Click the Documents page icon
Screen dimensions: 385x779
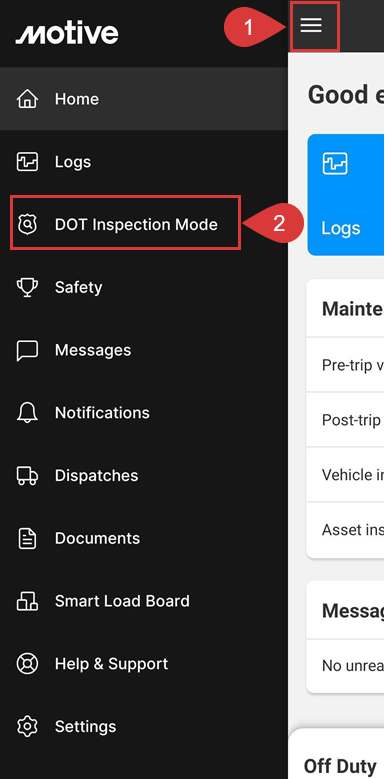(x=27, y=539)
